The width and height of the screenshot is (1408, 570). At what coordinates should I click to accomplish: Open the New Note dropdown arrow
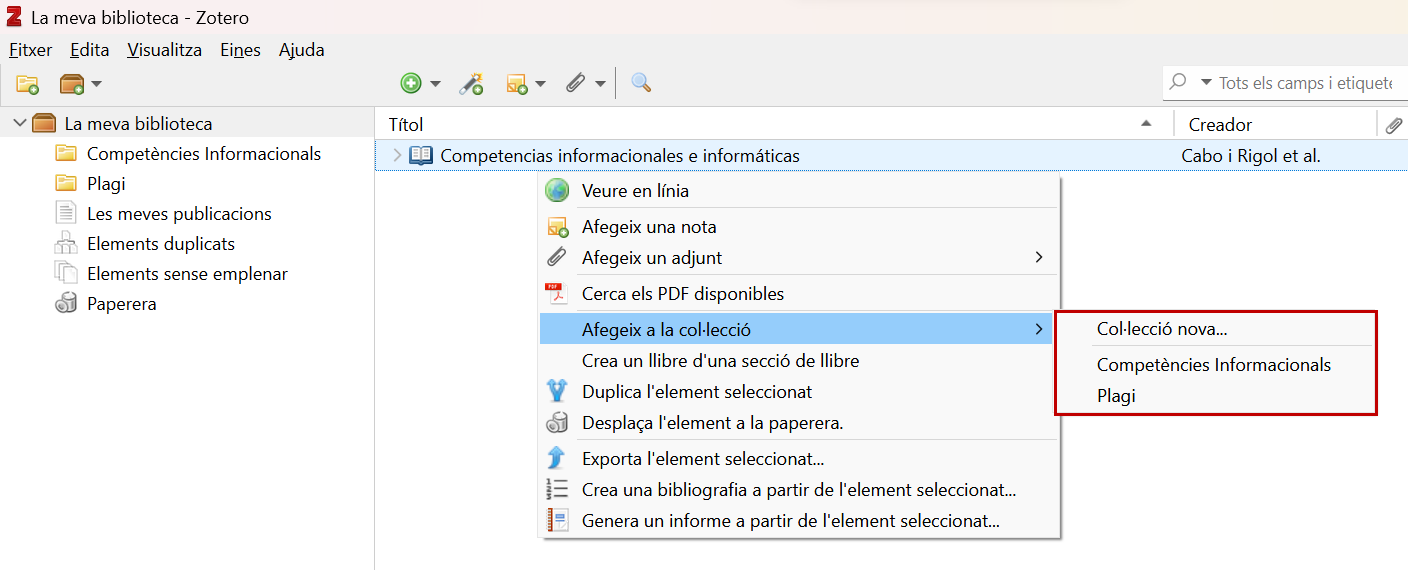pos(540,84)
